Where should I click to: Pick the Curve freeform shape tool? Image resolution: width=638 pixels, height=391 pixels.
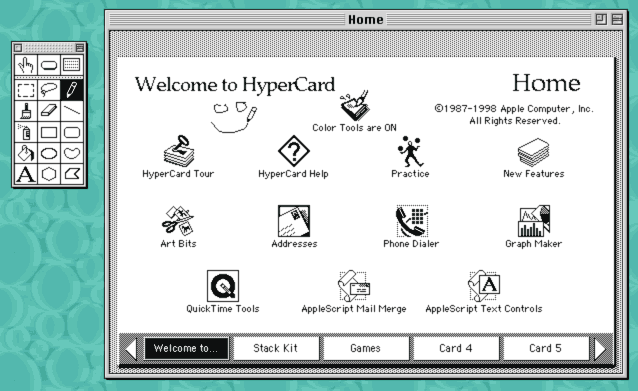[x=72, y=153]
